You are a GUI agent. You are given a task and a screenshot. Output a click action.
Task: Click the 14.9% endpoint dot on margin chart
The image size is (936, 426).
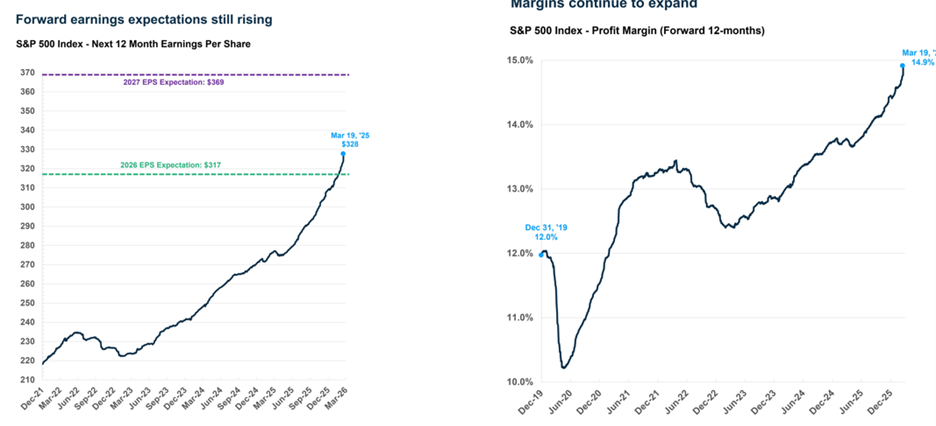(x=902, y=66)
